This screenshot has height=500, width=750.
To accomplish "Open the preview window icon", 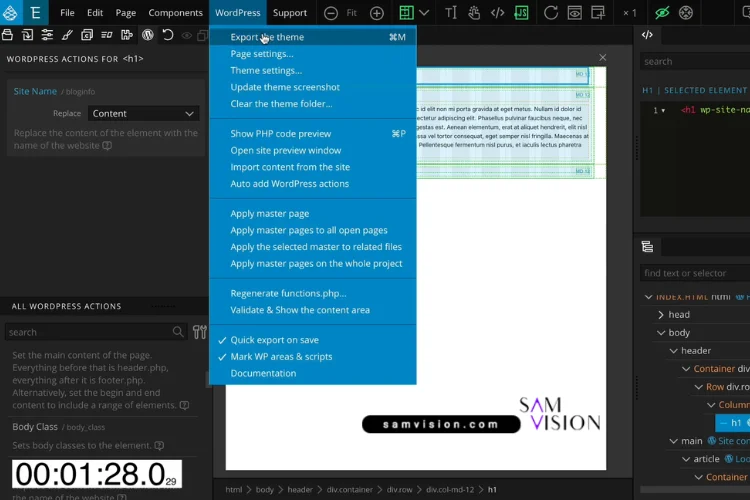I will pyautogui.click(x=574, y=13).
